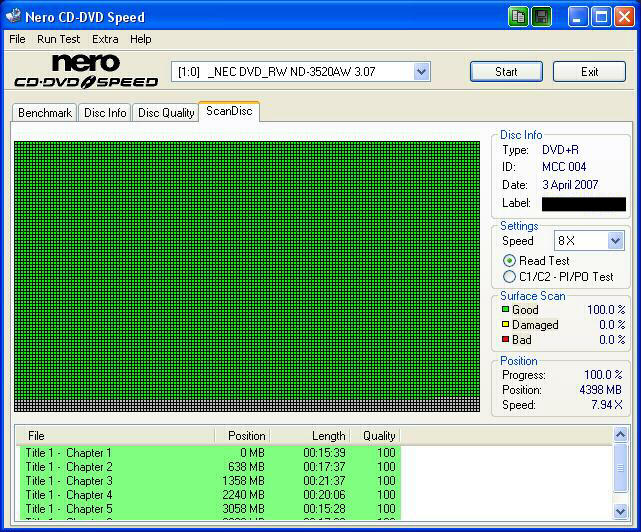Click the DVD+R disc type value
This screenshot has height=532, width=641.
pyautogui.click(x=560, y=150)
